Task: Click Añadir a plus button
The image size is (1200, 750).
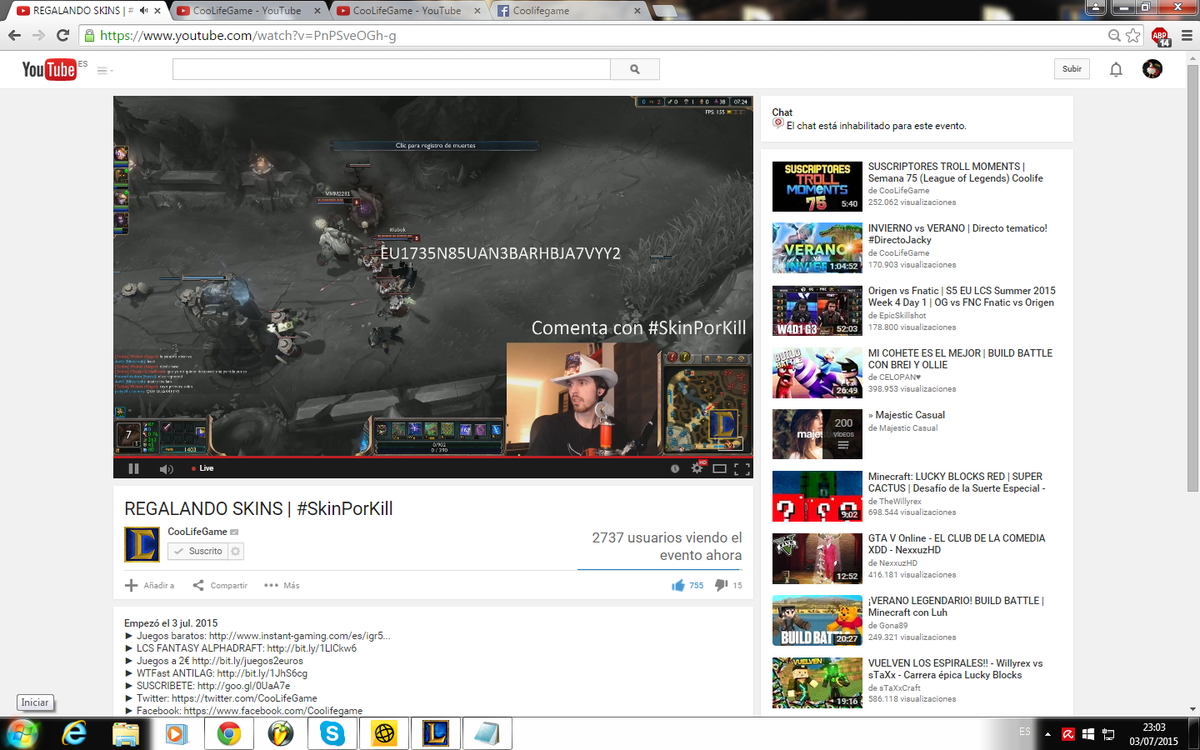Action: coord(149,585)
